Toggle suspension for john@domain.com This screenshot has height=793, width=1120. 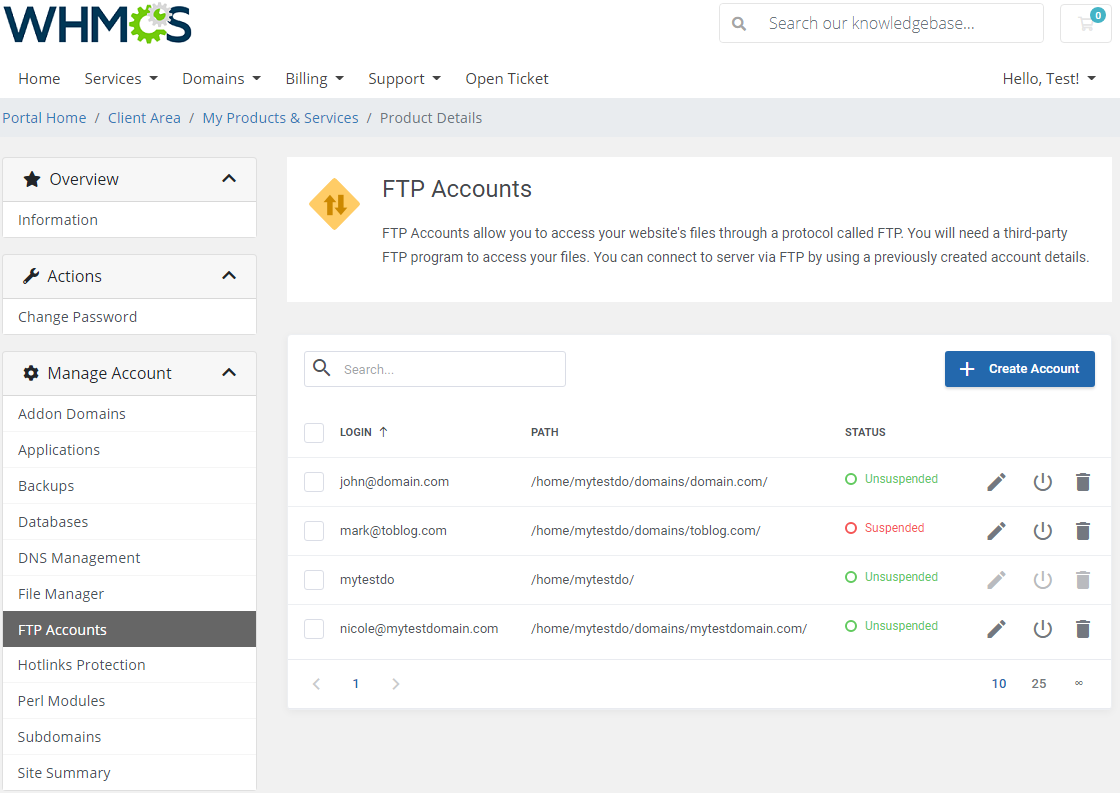[x=1043, y=482]
